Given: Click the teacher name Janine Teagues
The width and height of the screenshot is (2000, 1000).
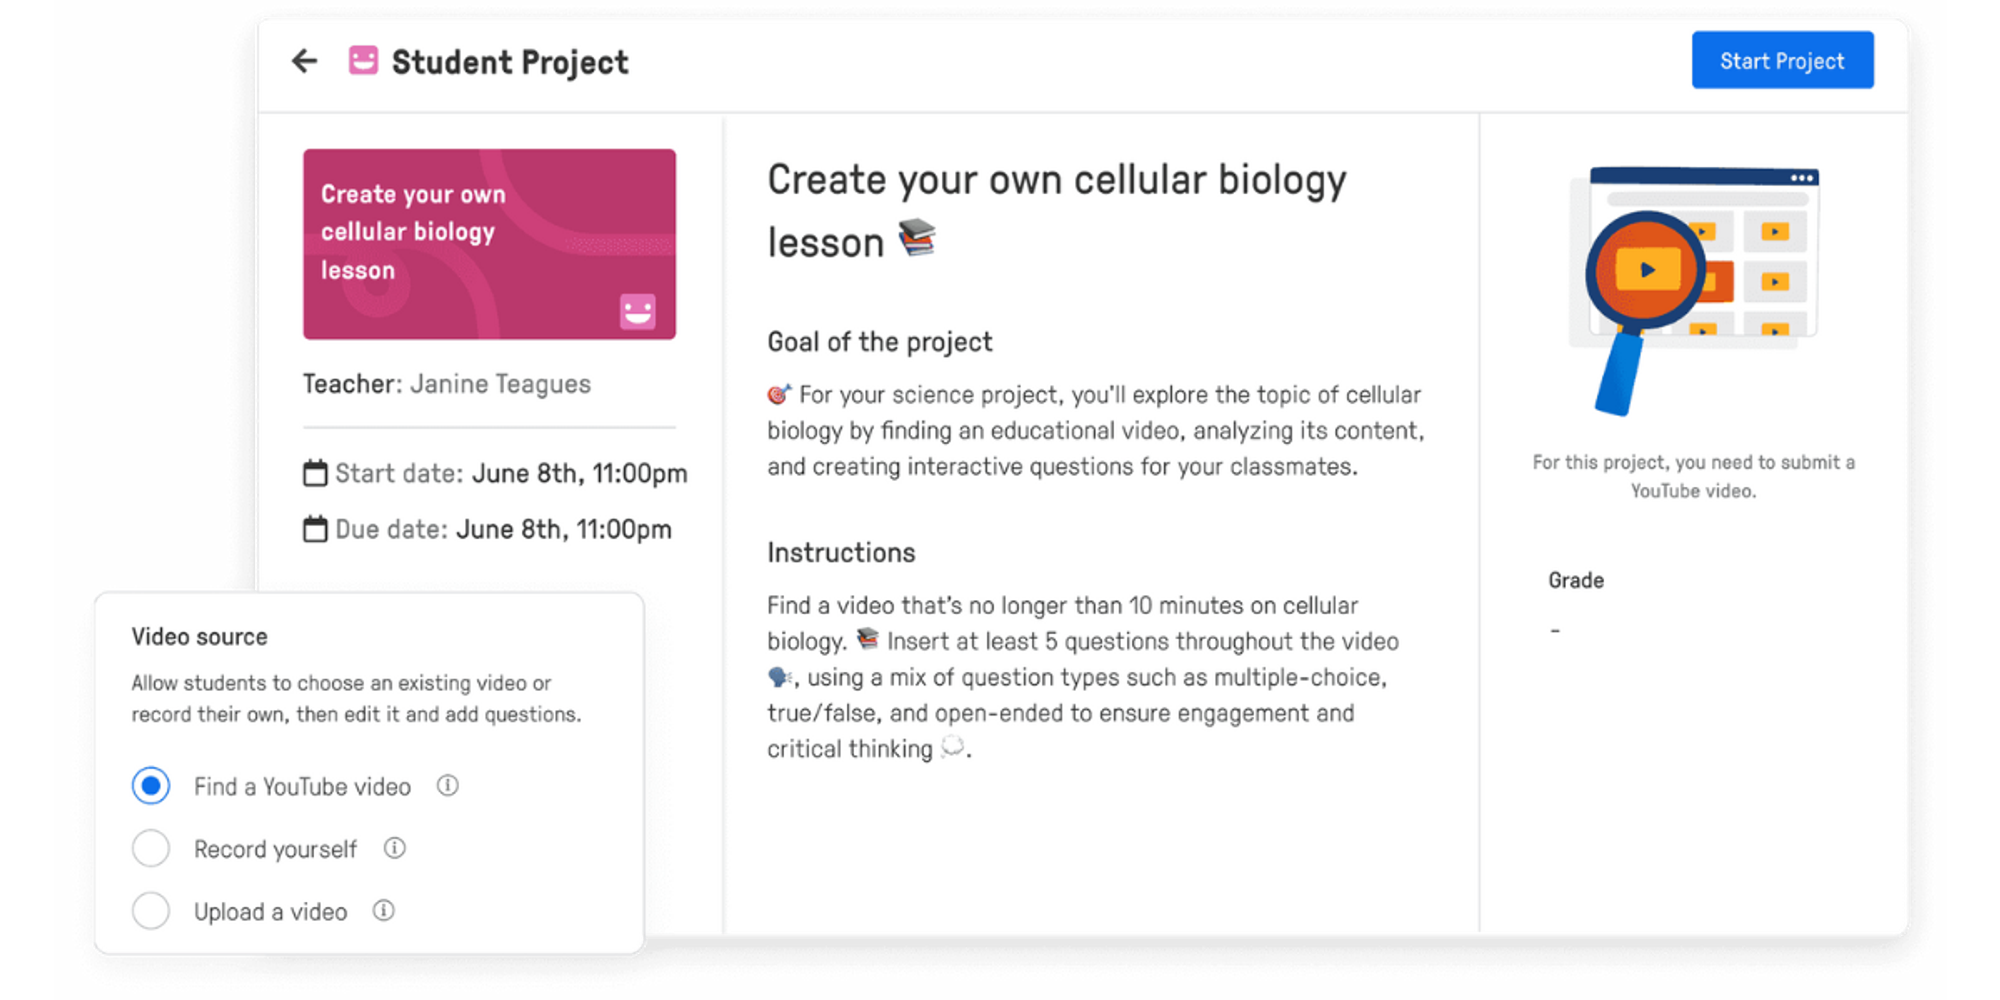Looking at the screenshot, I should tap(500, 383).
